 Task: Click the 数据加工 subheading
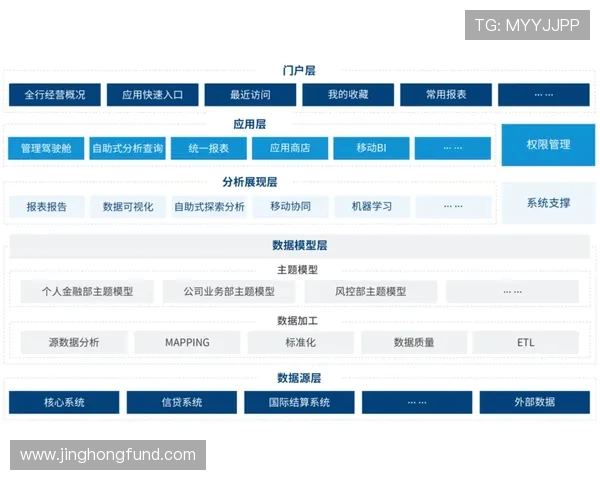297,321
